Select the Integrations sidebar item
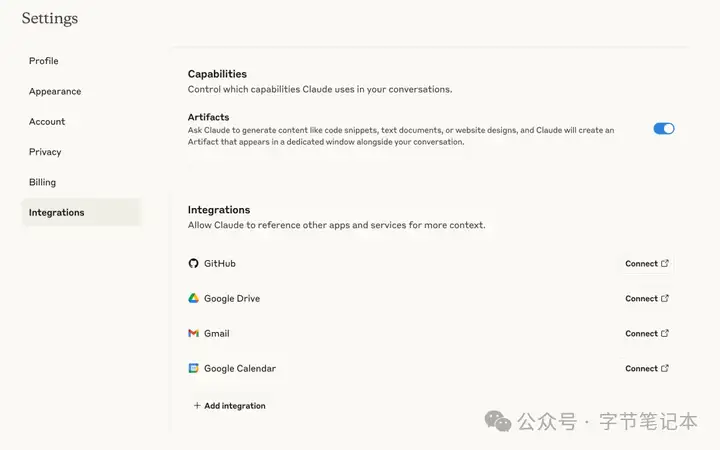The height and width of the screenshot is (450, 720). [81, 212]
